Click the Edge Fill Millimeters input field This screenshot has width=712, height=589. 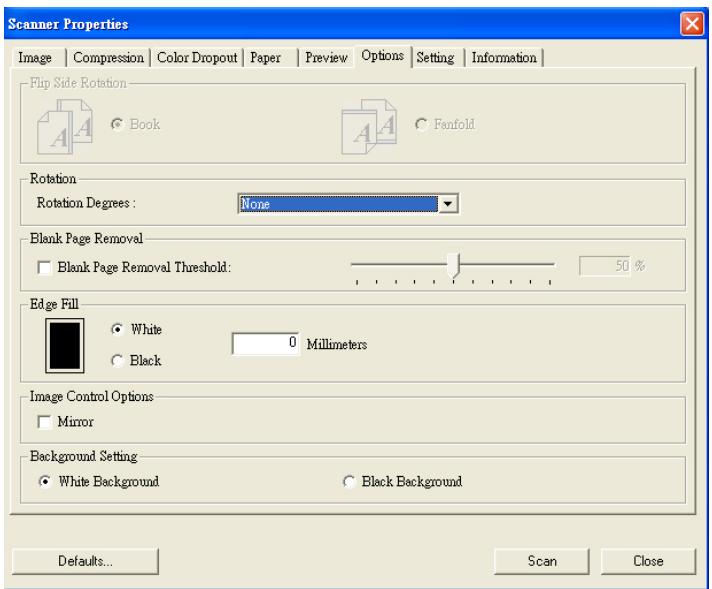(268, 344)
